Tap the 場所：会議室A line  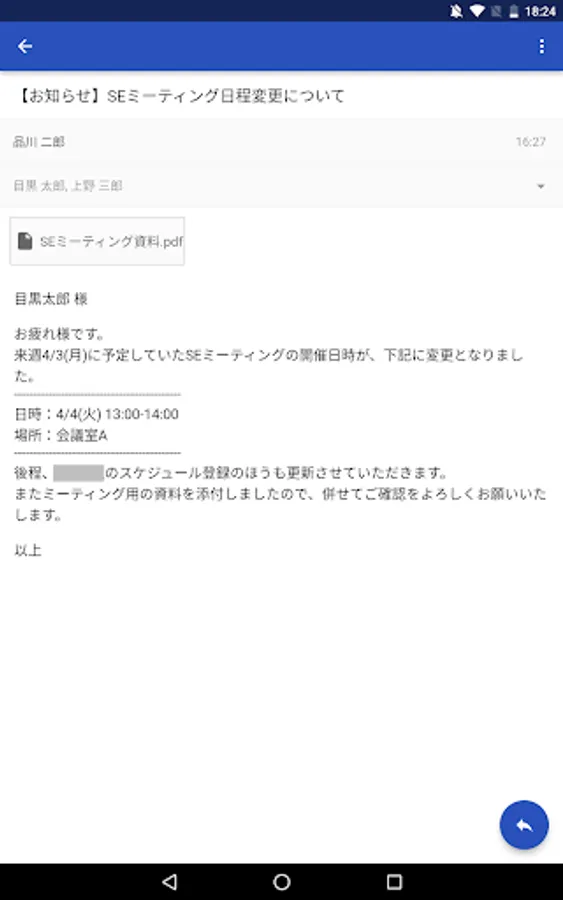[x=61, y=436]
